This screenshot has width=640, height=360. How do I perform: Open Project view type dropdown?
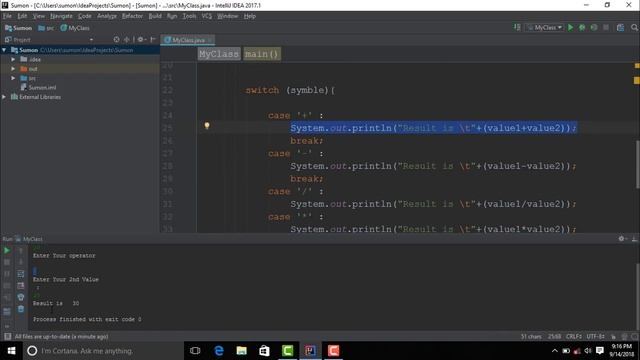pos(91,40)
